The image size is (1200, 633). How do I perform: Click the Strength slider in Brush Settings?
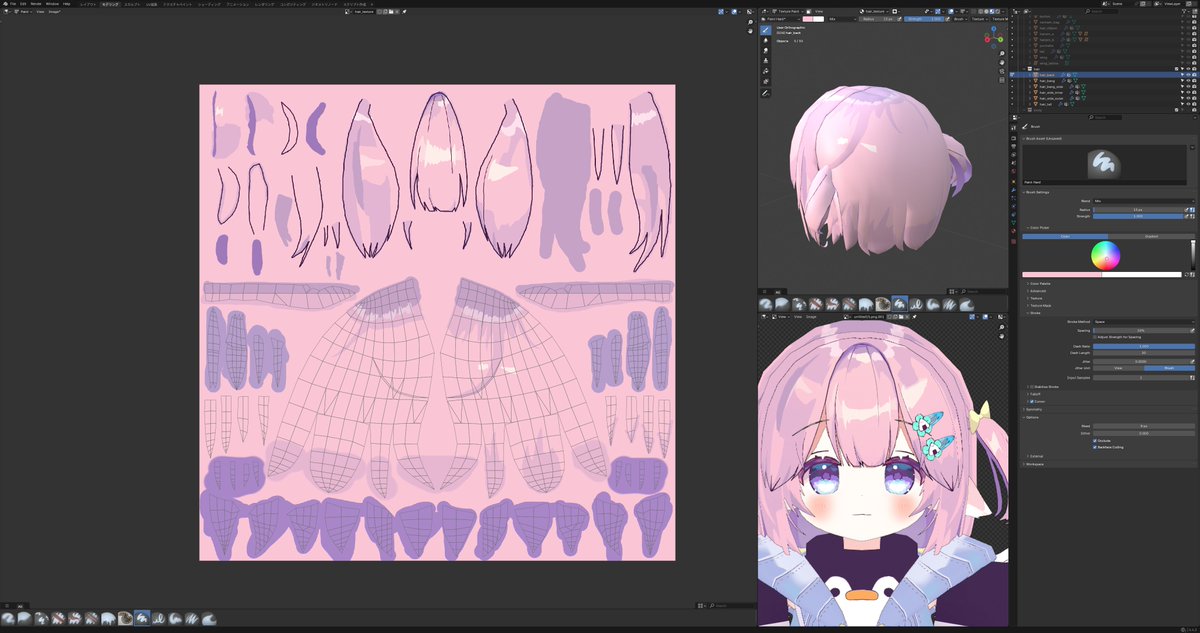[x=1138, y=216]
